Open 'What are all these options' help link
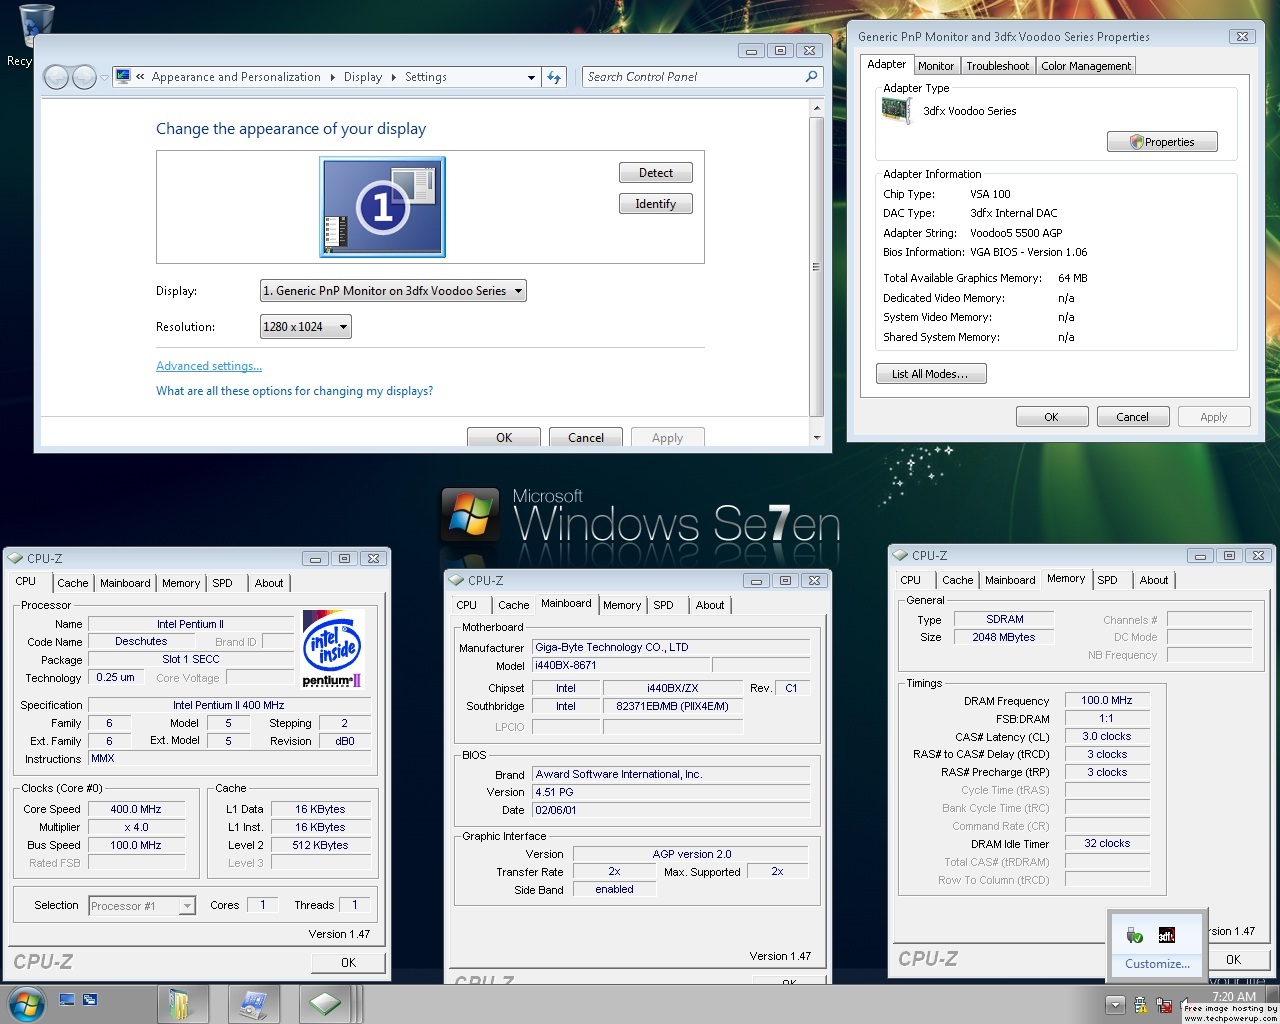 coord(295,391)
